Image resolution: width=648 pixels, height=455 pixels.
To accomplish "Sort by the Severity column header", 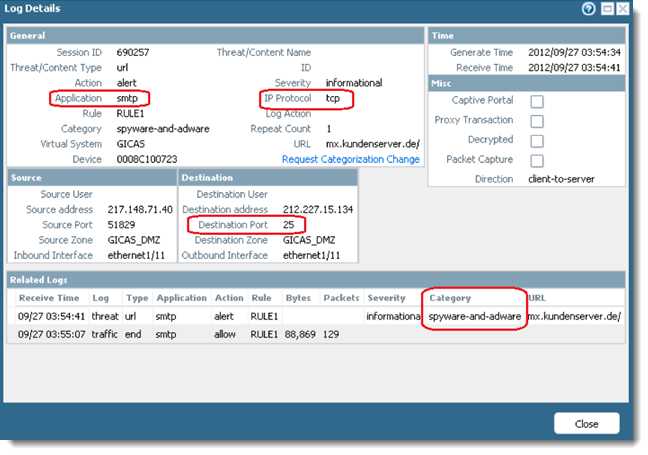I will click(x=386, y=298).
